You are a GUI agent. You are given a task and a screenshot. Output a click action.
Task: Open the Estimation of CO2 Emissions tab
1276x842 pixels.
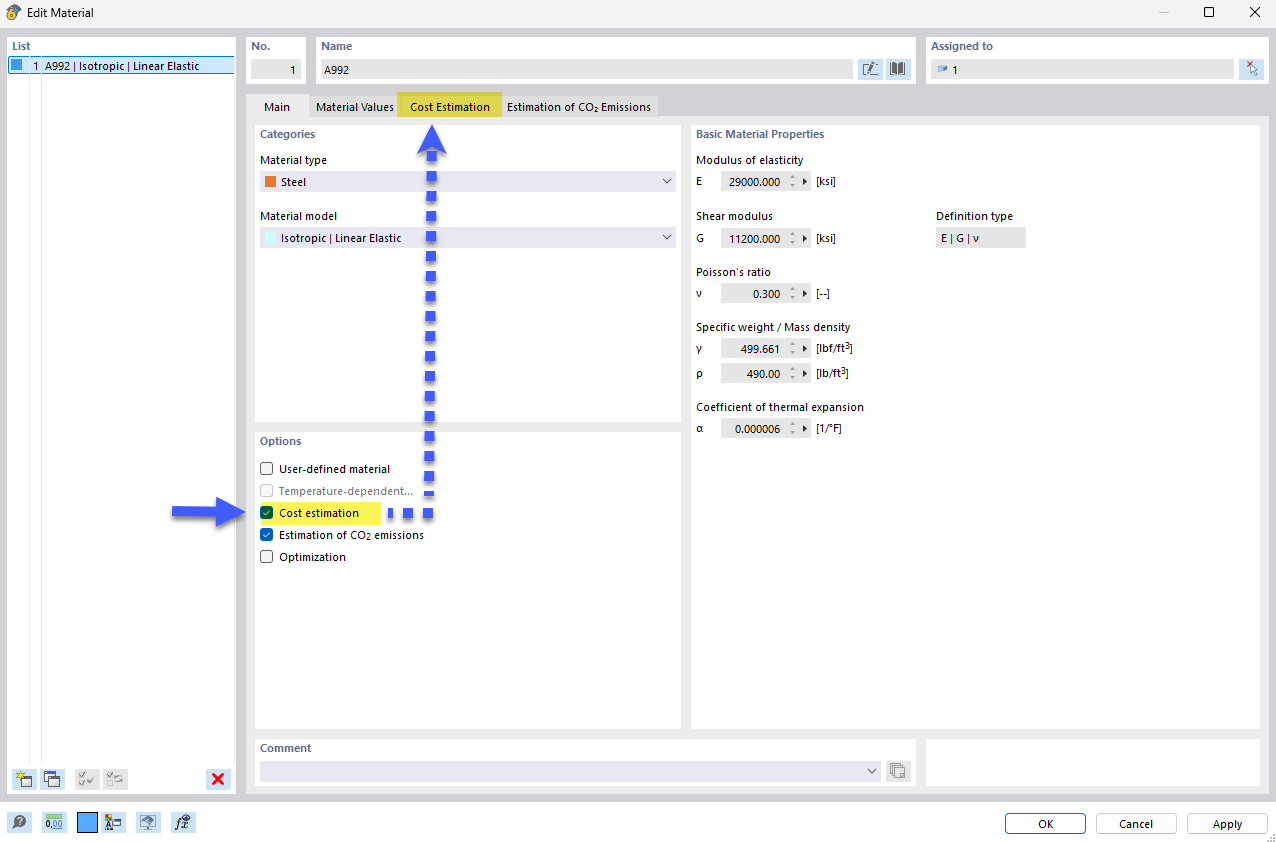click(579, 106)
